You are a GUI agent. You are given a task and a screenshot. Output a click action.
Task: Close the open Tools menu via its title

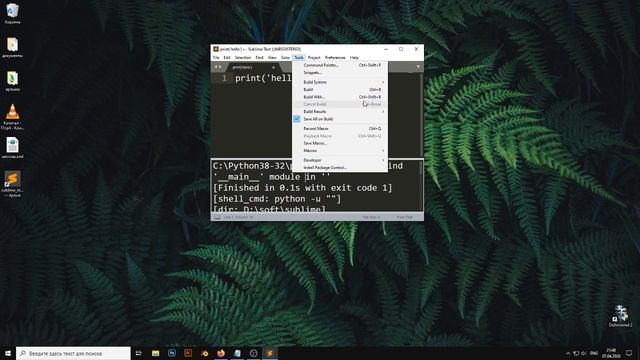[x=299, y=58]
